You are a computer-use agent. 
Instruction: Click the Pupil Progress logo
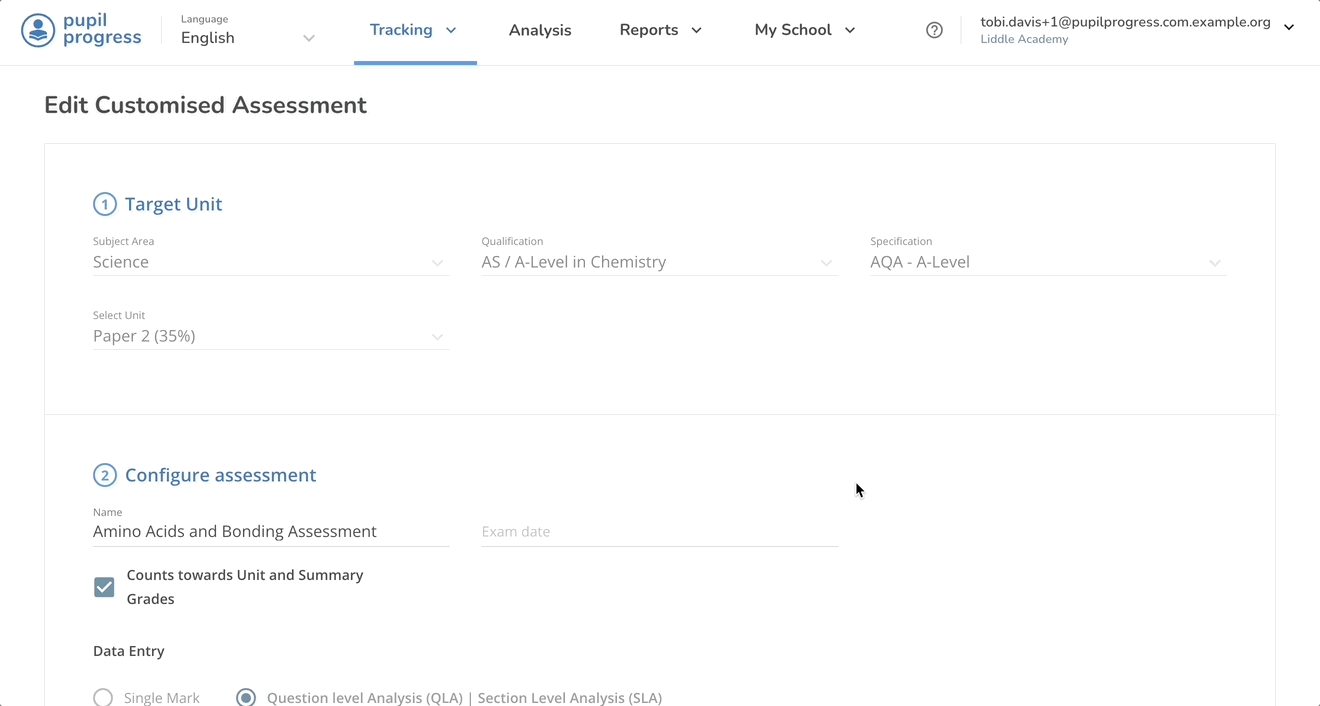point(81,30)
